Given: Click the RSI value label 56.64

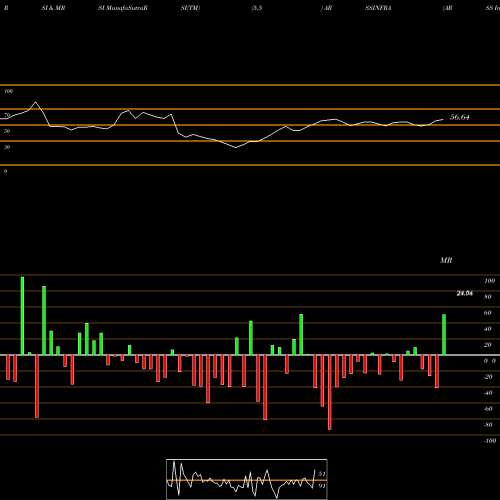Looking at the screenshot, I should tap(460, 117).
